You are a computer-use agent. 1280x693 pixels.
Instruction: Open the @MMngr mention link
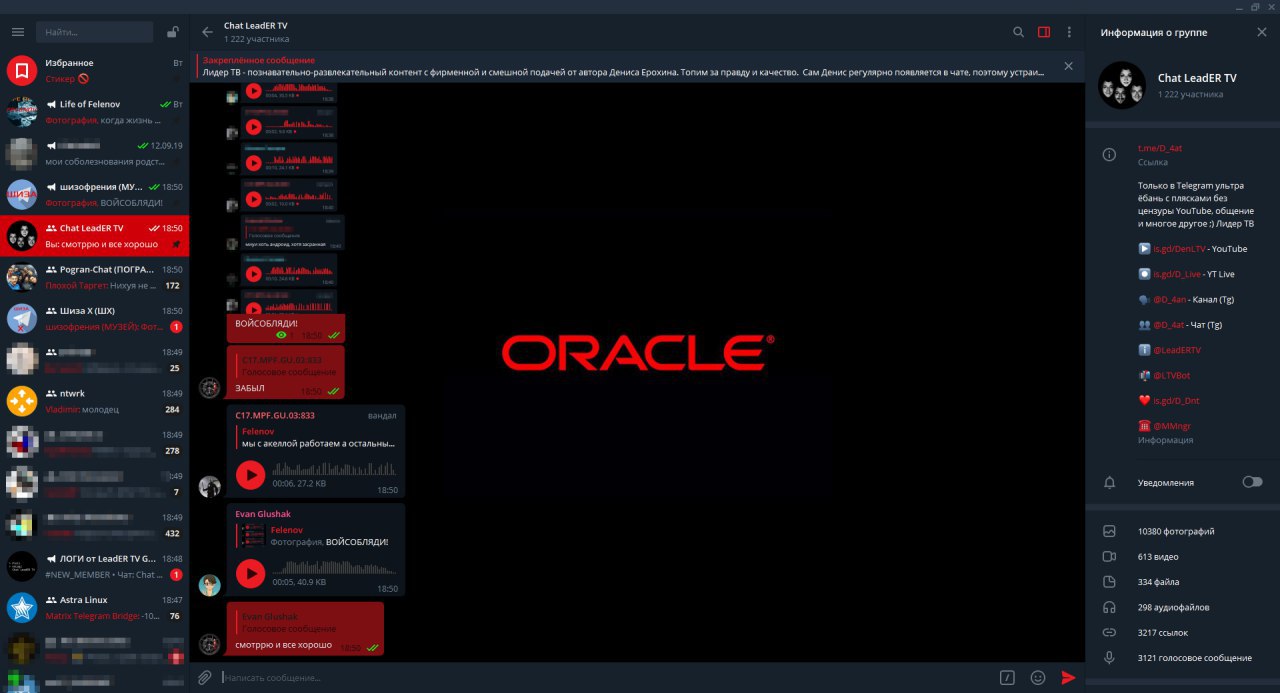coord(1172,426)
